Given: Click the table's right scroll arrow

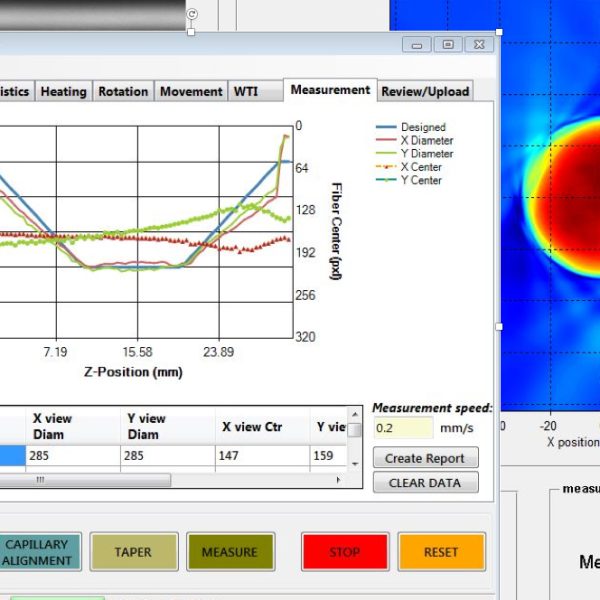Looking at the screenshot, I should [339, 480].
